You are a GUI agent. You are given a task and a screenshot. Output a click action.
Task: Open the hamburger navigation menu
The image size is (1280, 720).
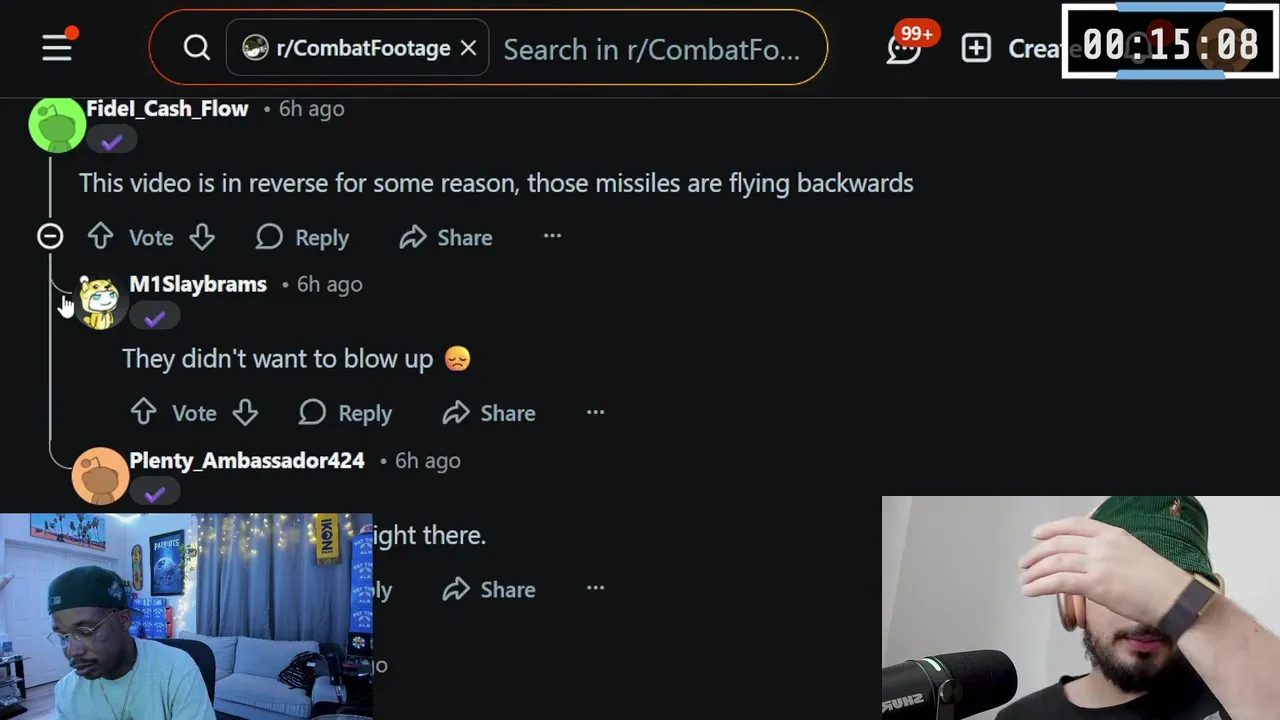pos(57,47)
